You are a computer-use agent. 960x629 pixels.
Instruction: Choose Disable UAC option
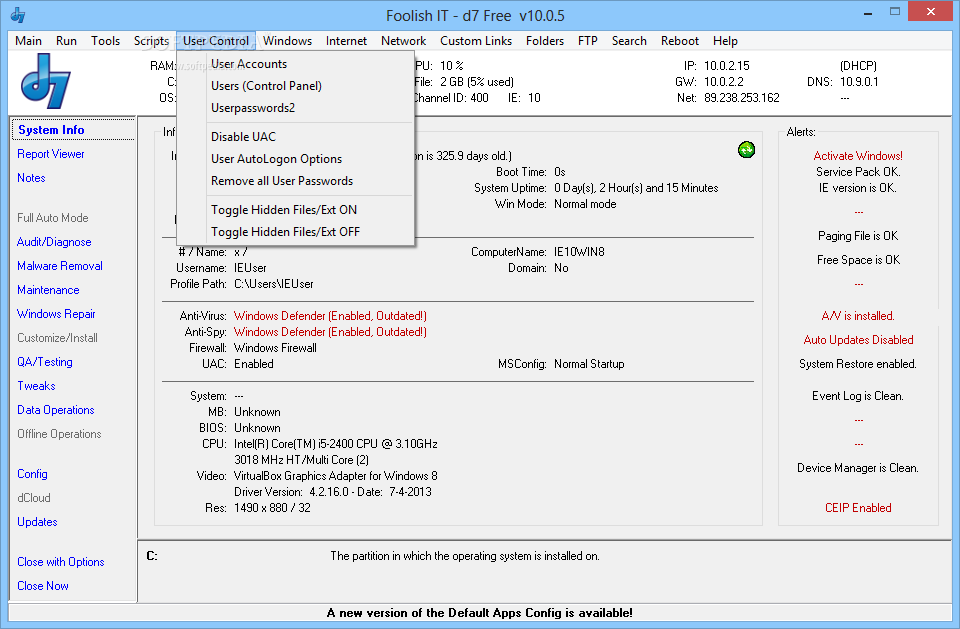(x=295, y=137)
